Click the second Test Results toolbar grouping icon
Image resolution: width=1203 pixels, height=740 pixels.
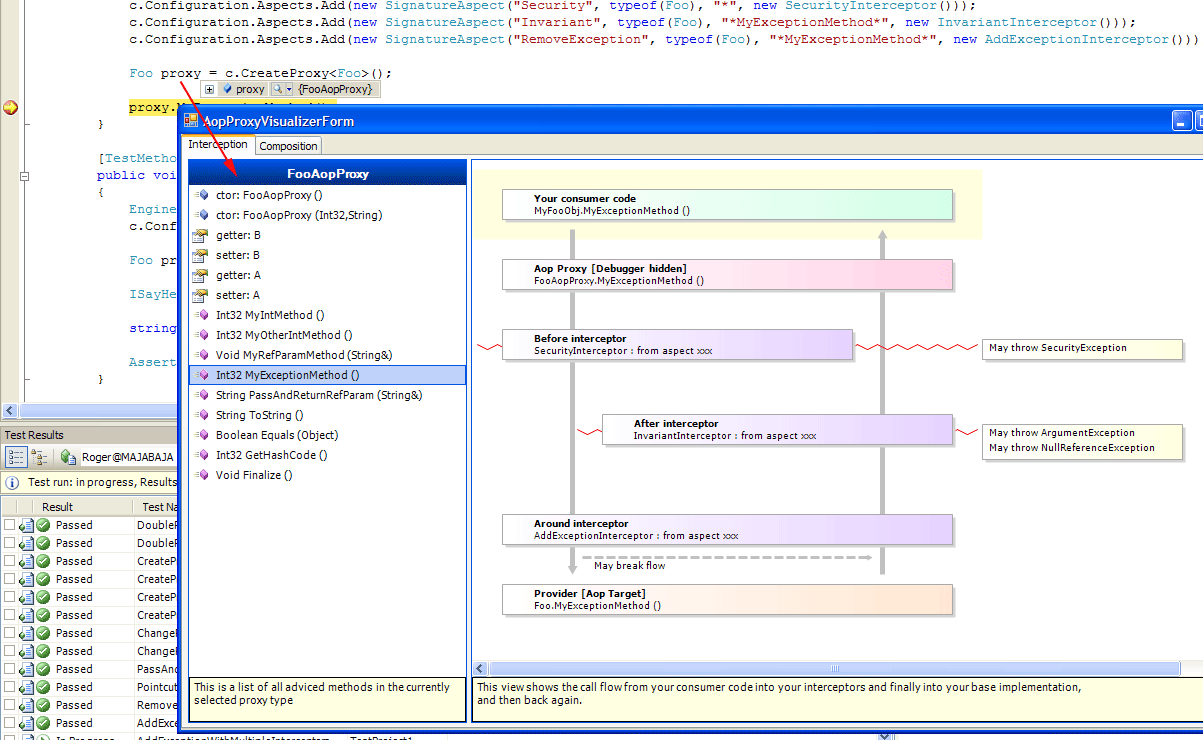[40, 457]
